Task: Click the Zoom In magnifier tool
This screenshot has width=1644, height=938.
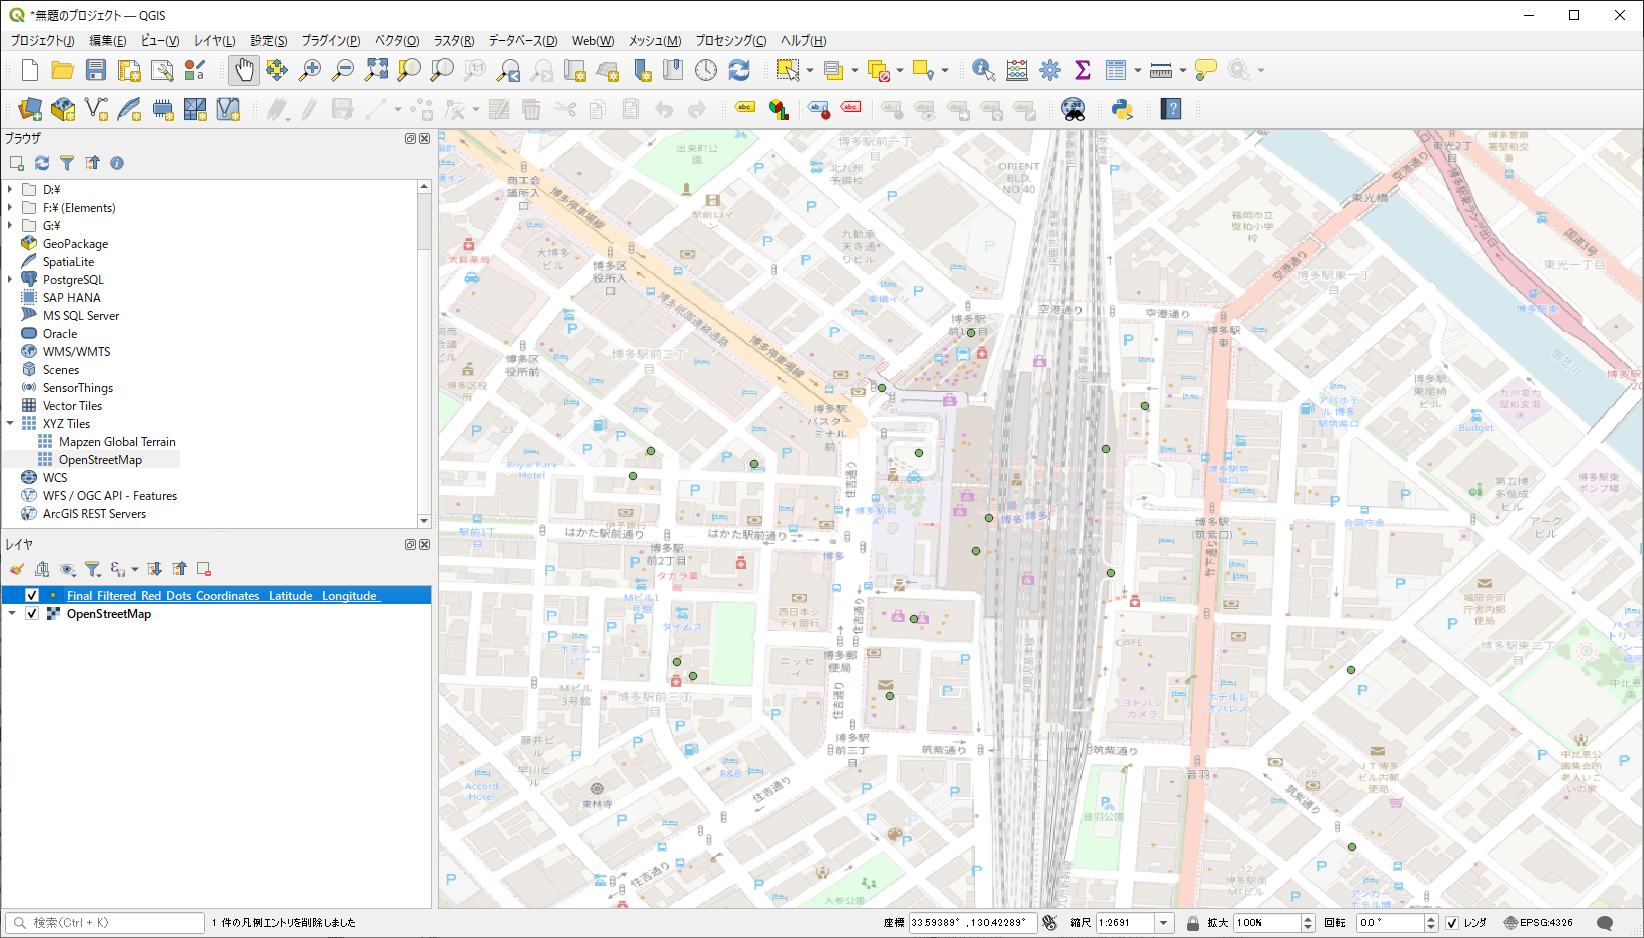Action: 310,70
